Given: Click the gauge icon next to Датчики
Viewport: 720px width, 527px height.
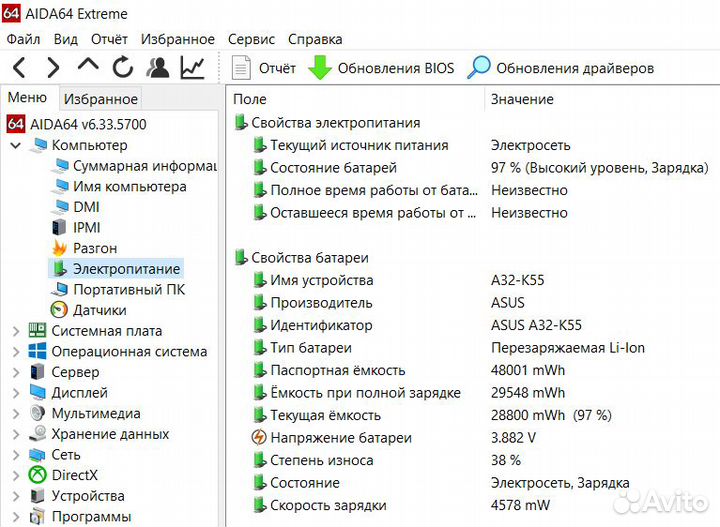Looking at the screenshot, I should (59, 310).
